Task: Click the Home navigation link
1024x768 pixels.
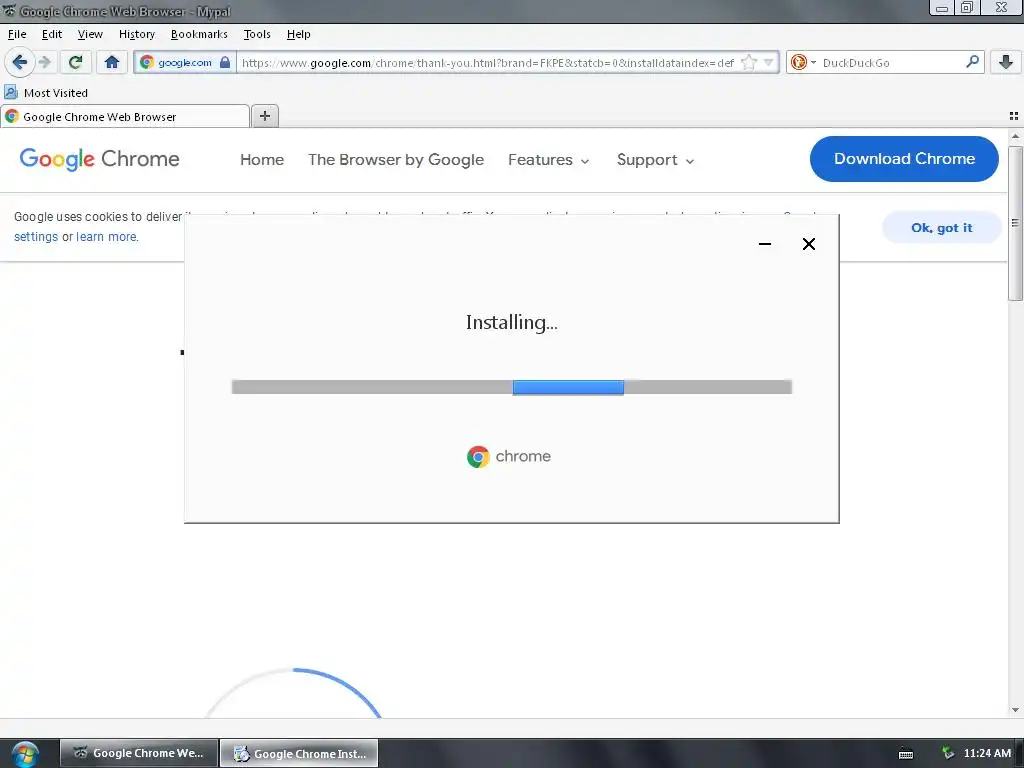Action: coord(262,159)
